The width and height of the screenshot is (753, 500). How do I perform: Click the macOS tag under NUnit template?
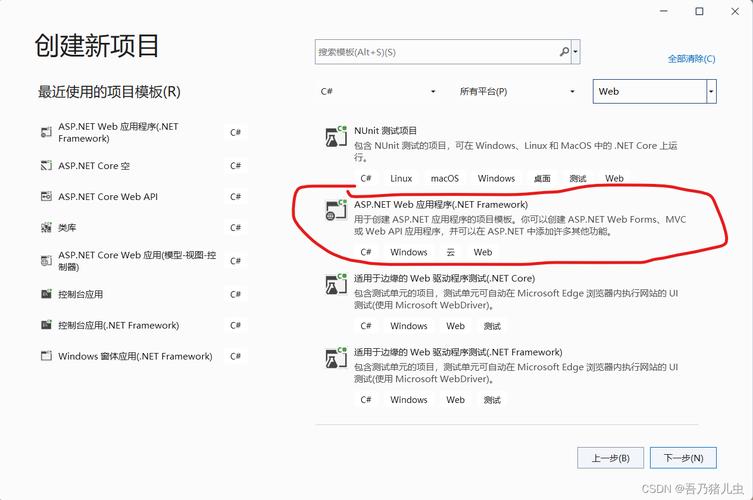(x=445, y=178)
